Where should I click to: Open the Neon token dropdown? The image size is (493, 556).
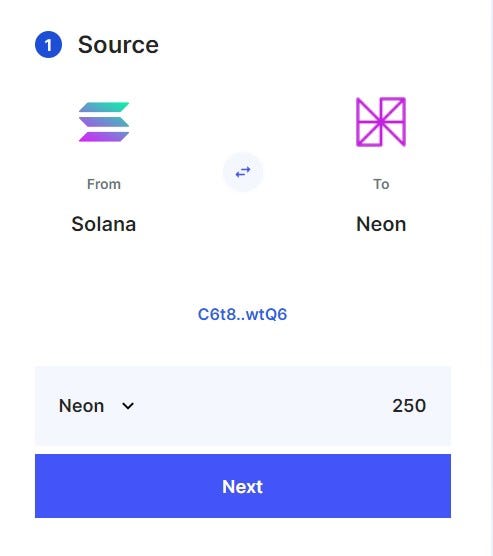click(96, 406)
